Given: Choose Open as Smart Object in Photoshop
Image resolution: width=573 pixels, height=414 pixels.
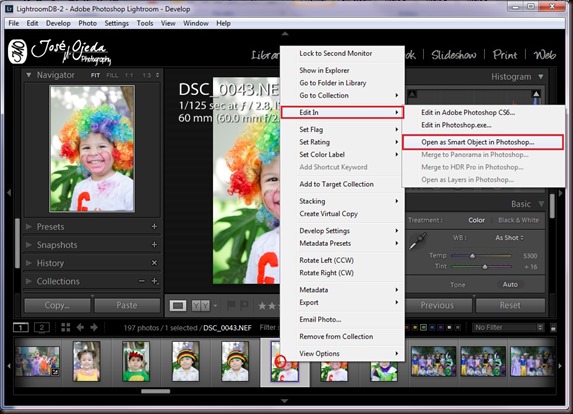Looking at the screenshot, I should pos(482,142).
